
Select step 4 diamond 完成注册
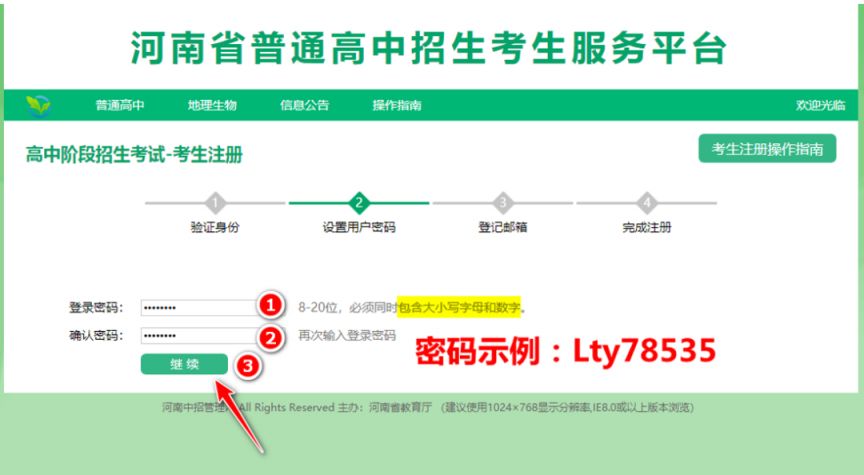[x=647, y=203]
